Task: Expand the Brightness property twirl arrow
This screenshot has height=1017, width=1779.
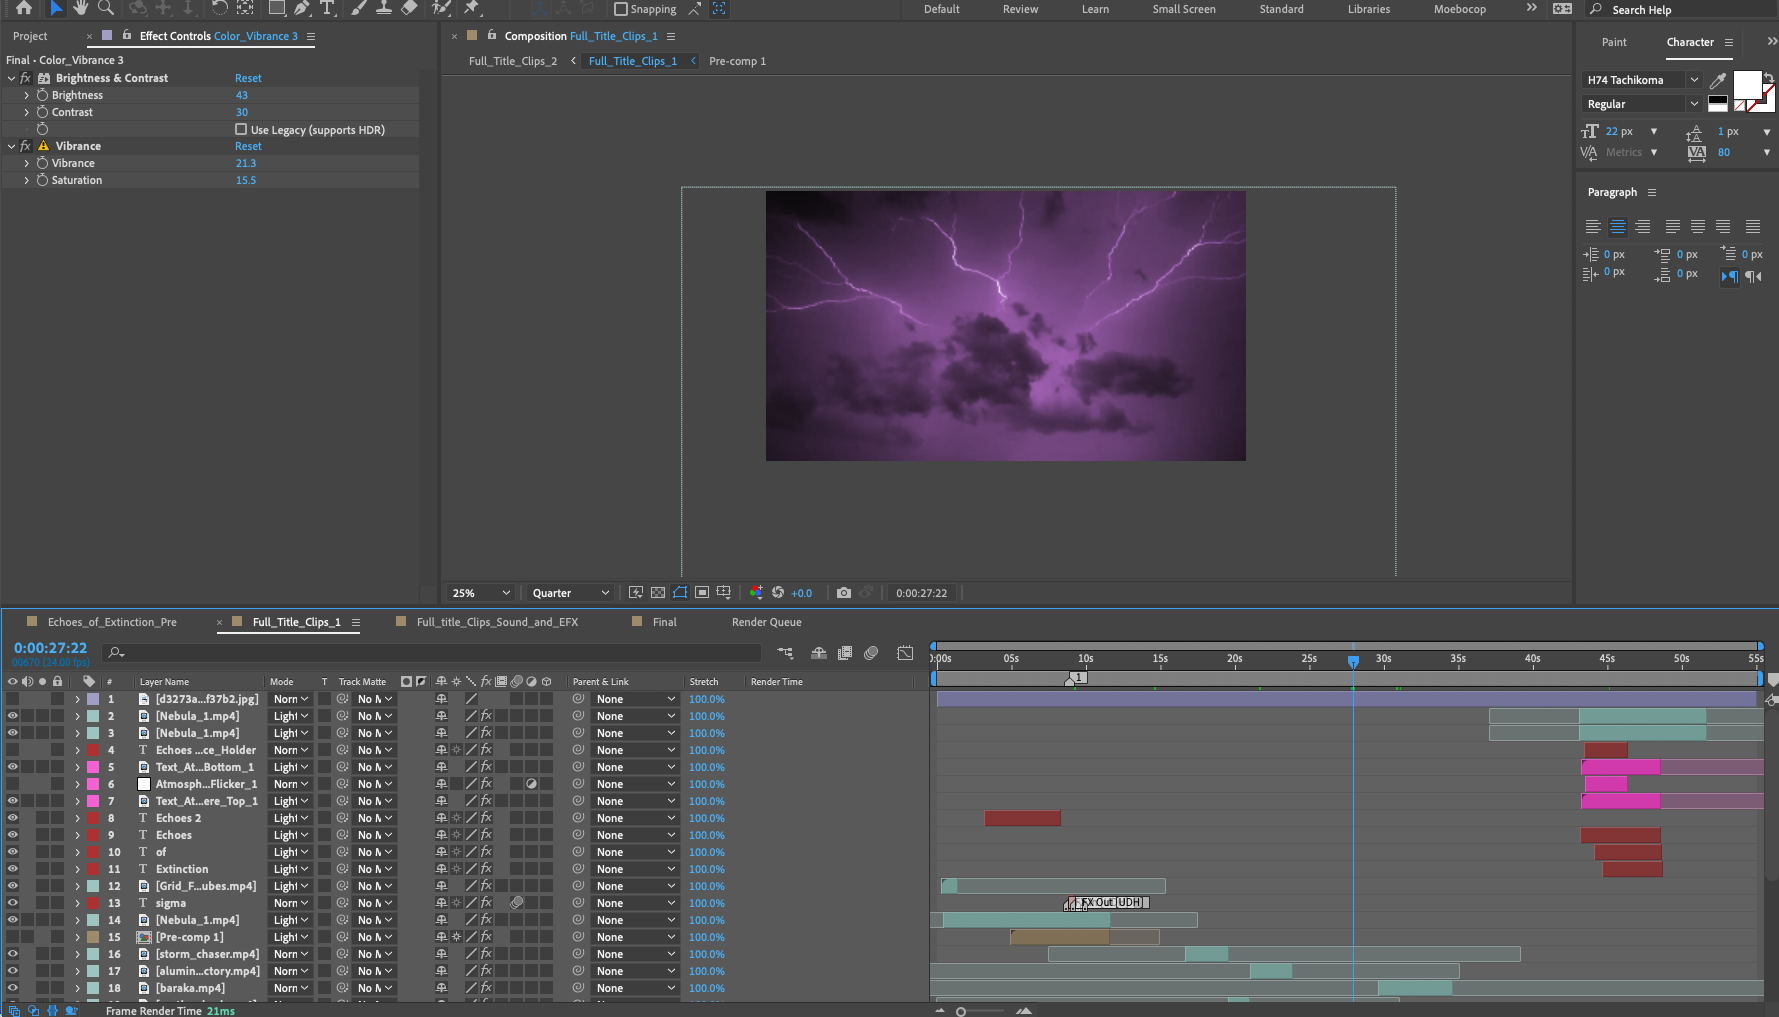Action: (27, 95)
